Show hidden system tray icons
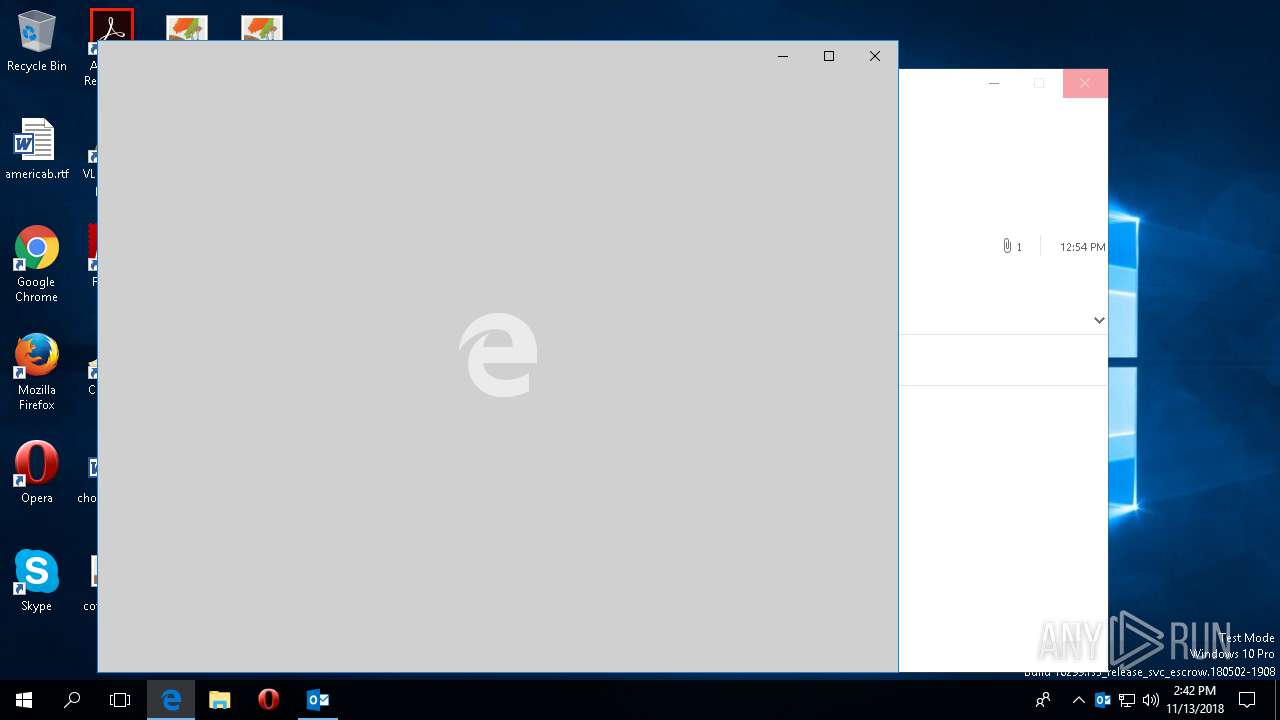Screen dimensions: 1280x720 1078,700
